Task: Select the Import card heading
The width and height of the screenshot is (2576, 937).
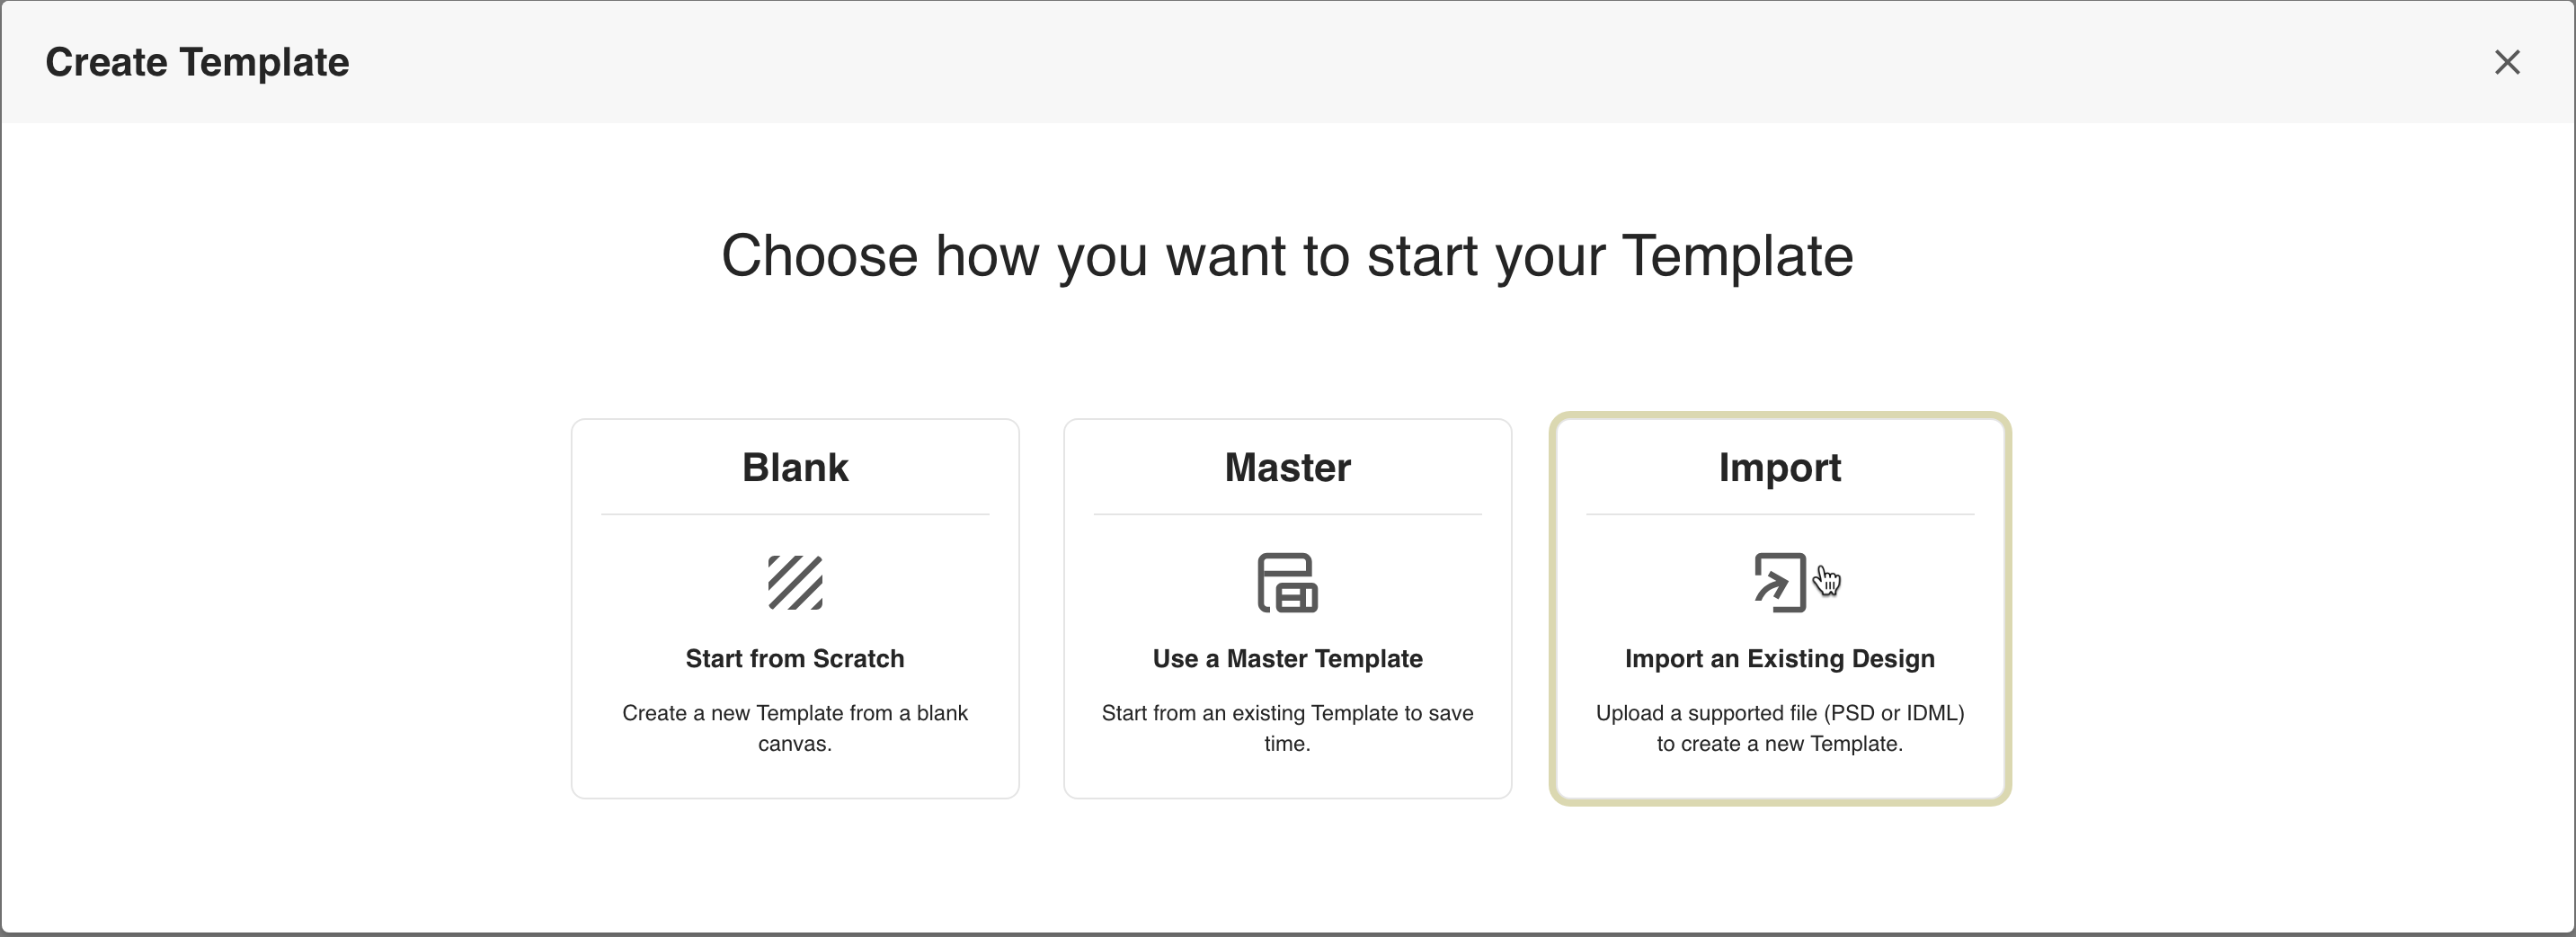Action: click(1779, 467)
